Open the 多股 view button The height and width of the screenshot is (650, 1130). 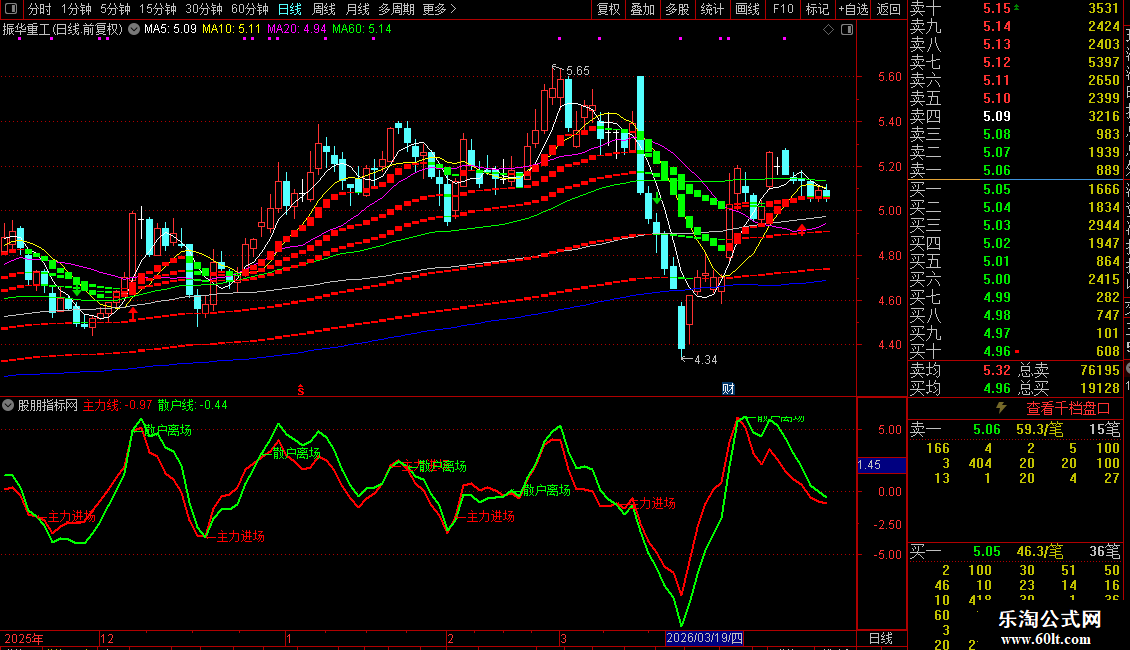click(x=677, y=9)
